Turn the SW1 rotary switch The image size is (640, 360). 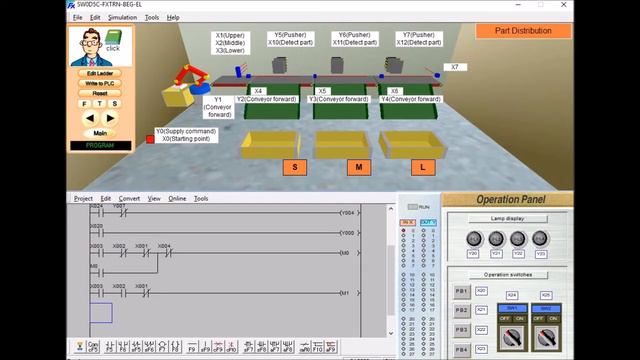pyautogui.click(x=512, y=338)
